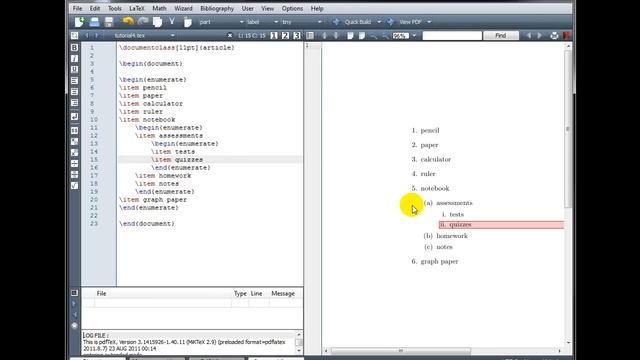The height and width of the screenshot is (360, 640).
Task: Copy selection with the copy icon
Action: tap(158, 22)
